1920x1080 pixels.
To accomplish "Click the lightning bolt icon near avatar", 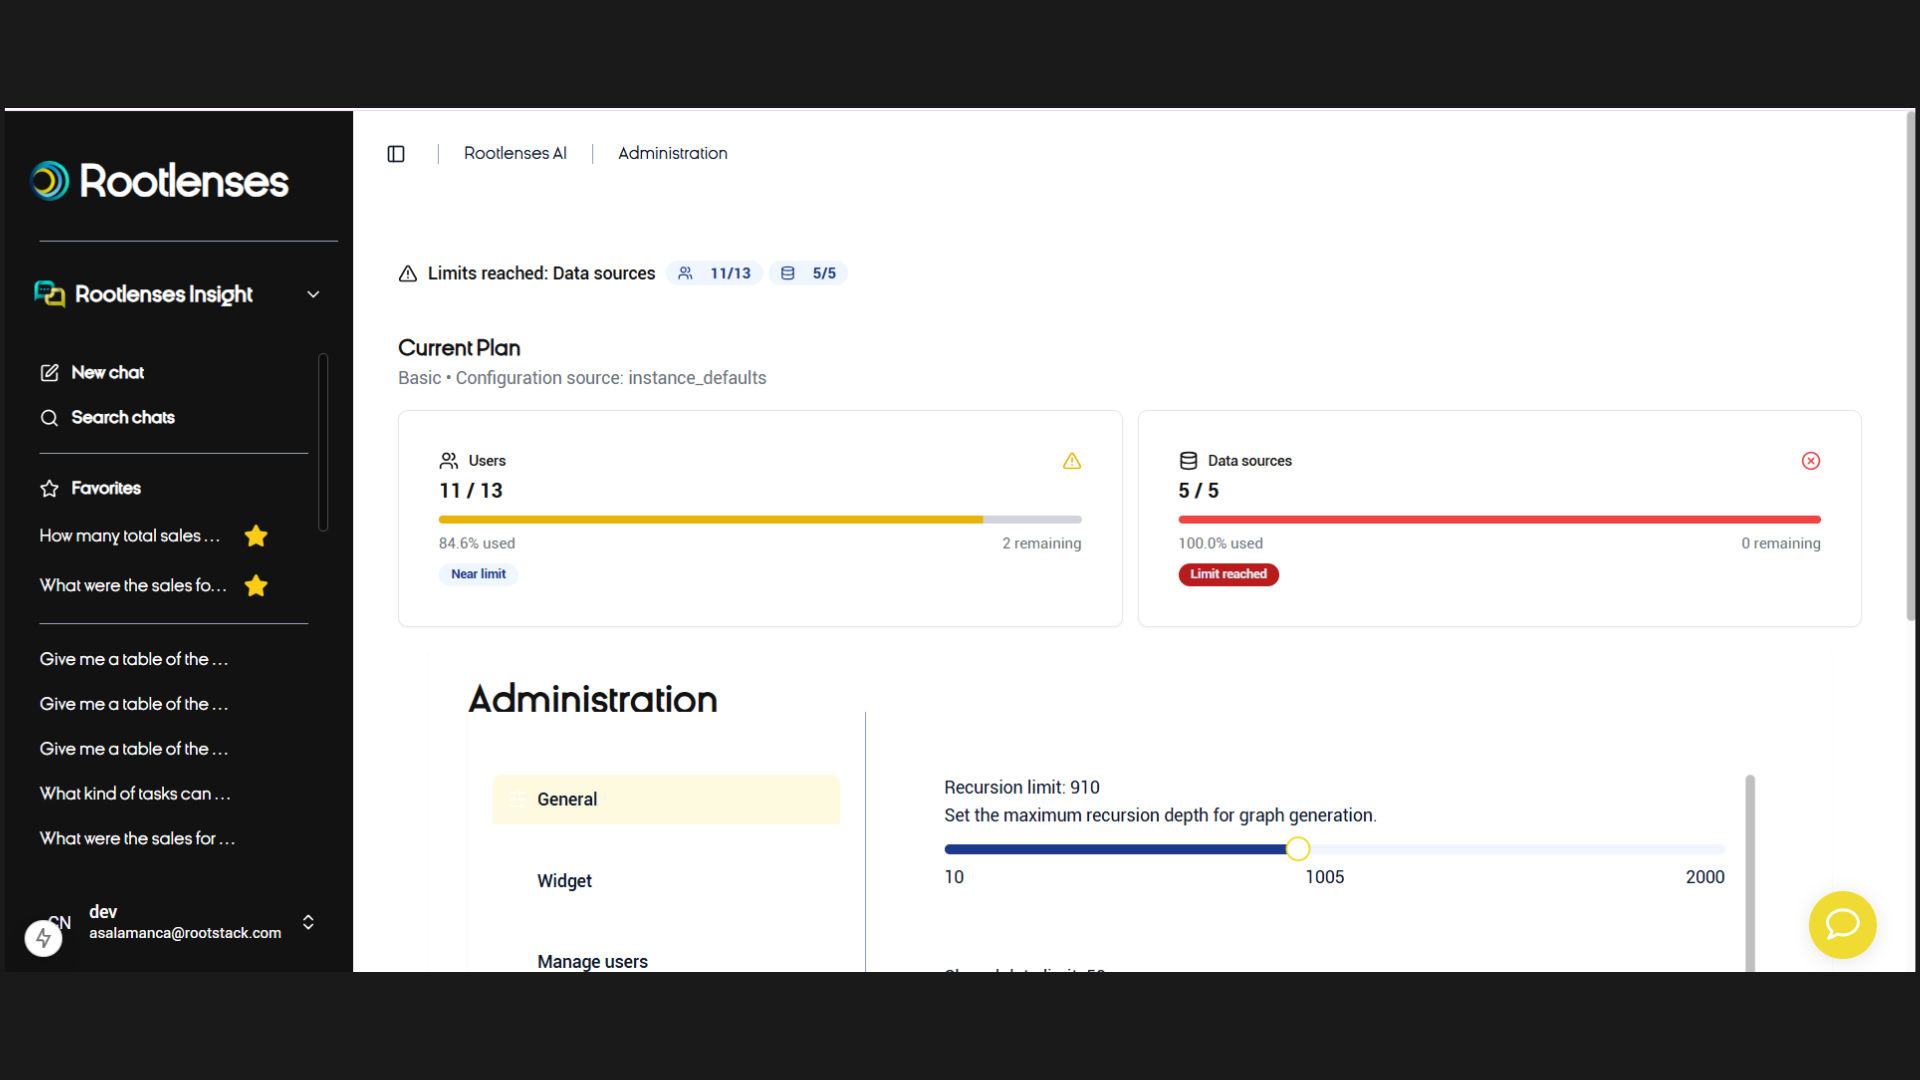I will pyautogui.click(x=43, y=938).
